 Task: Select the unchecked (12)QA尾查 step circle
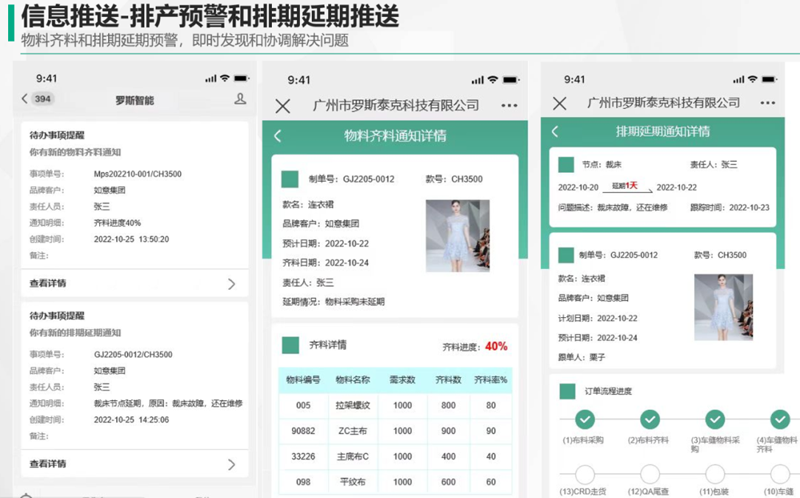(650, 474)
